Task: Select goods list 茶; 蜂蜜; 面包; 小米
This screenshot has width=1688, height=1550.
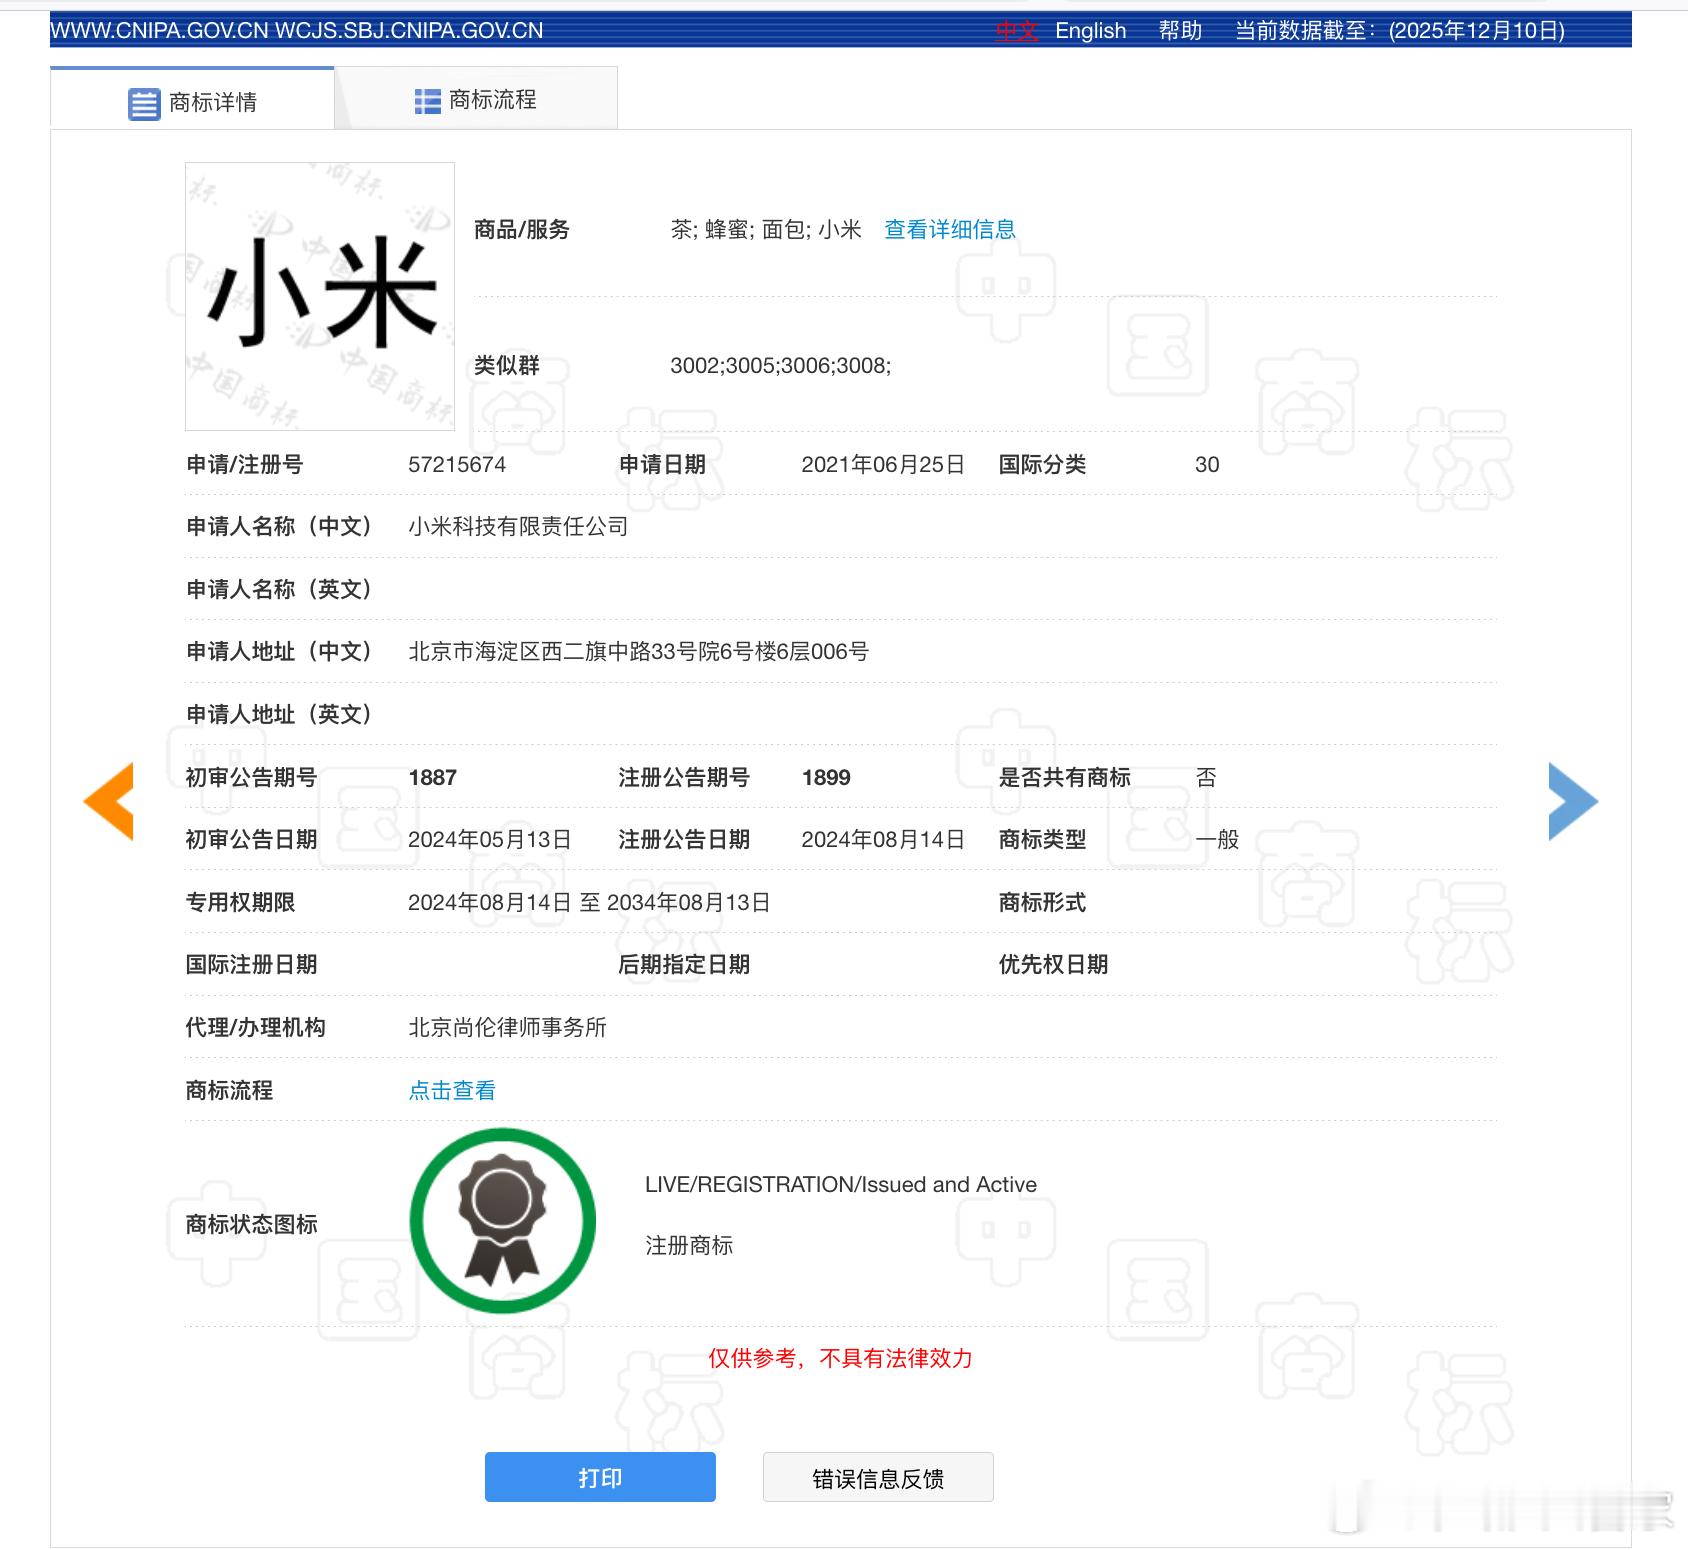Action: pyautogui.click(x=766, y=230)
